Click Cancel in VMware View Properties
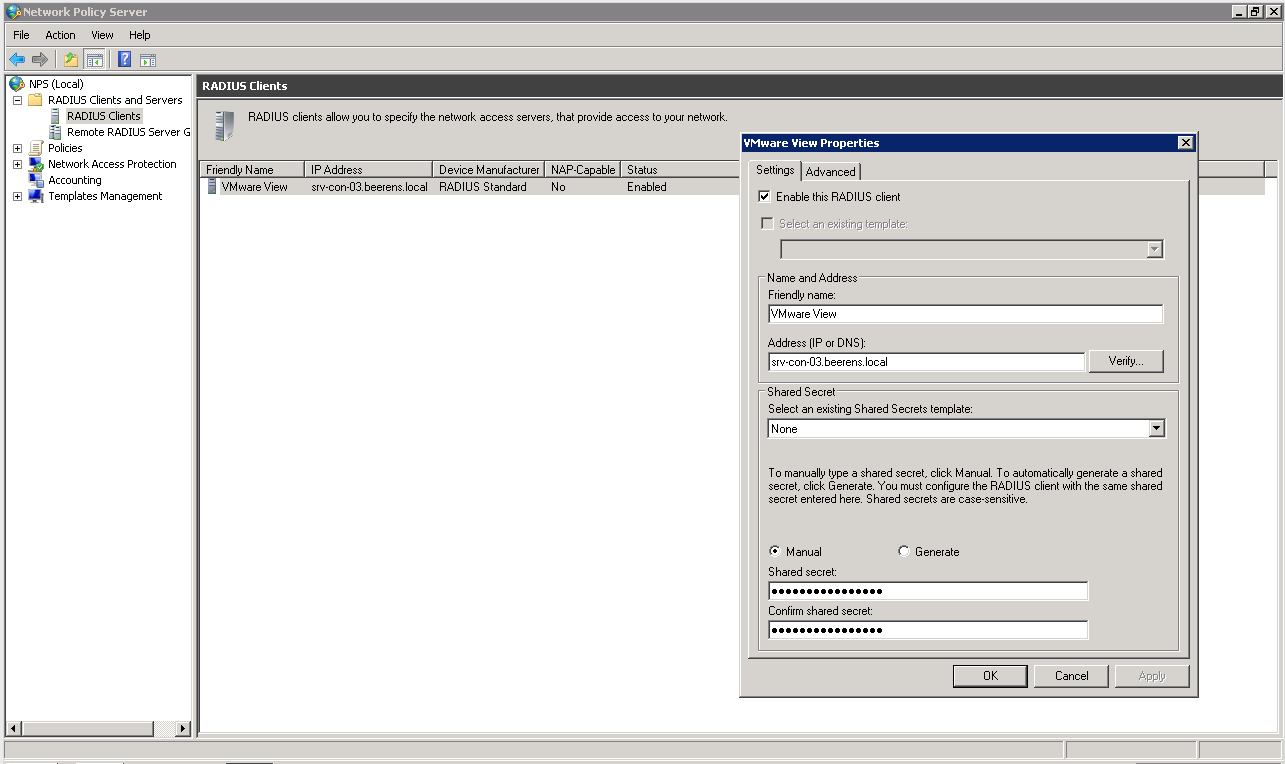 [1071, 676]
